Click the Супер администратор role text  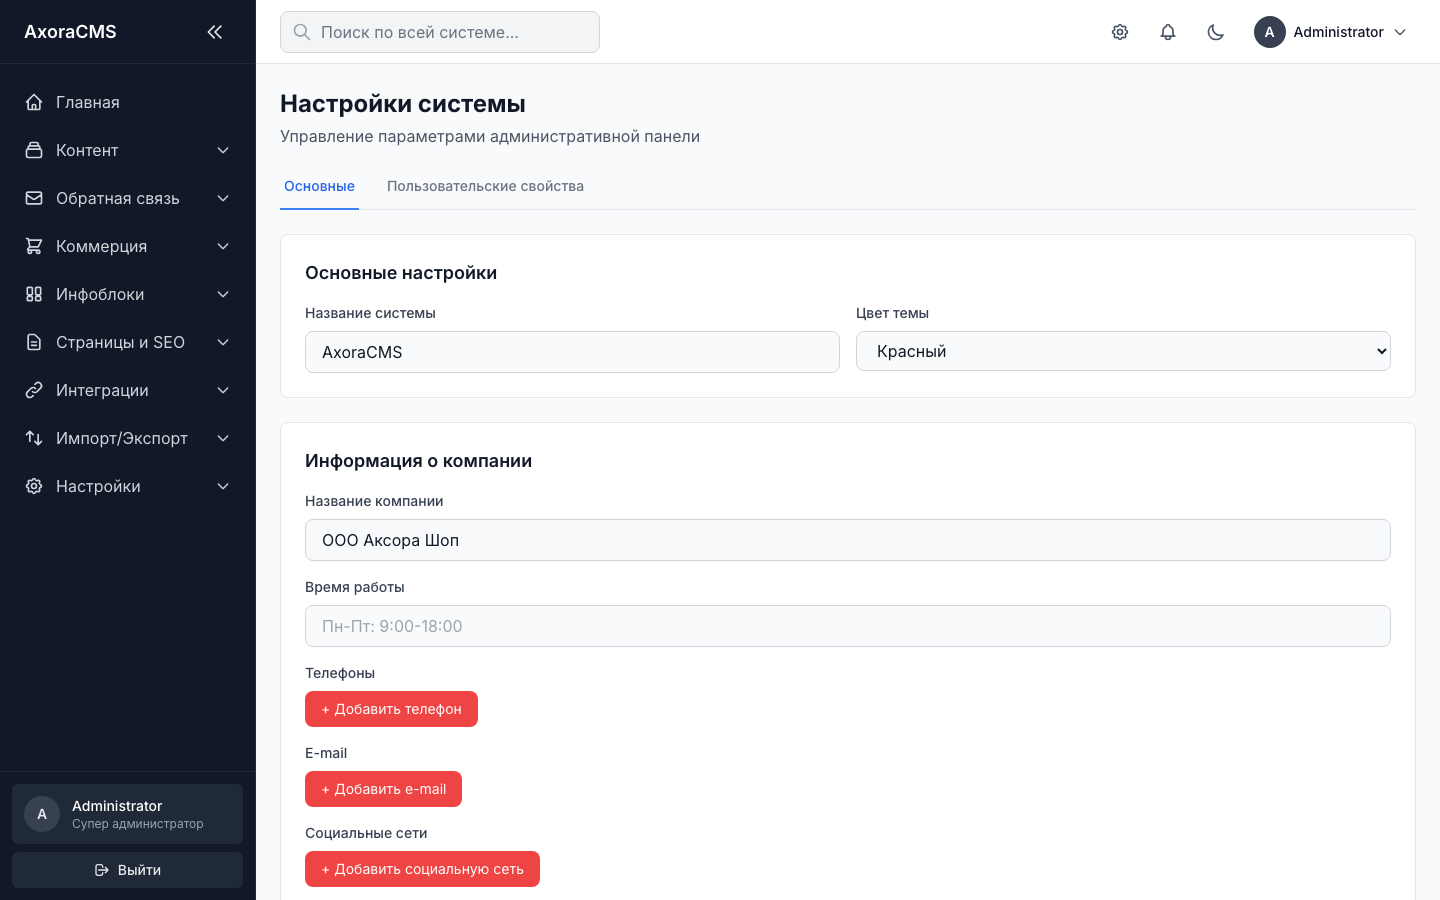coord(138,824)
